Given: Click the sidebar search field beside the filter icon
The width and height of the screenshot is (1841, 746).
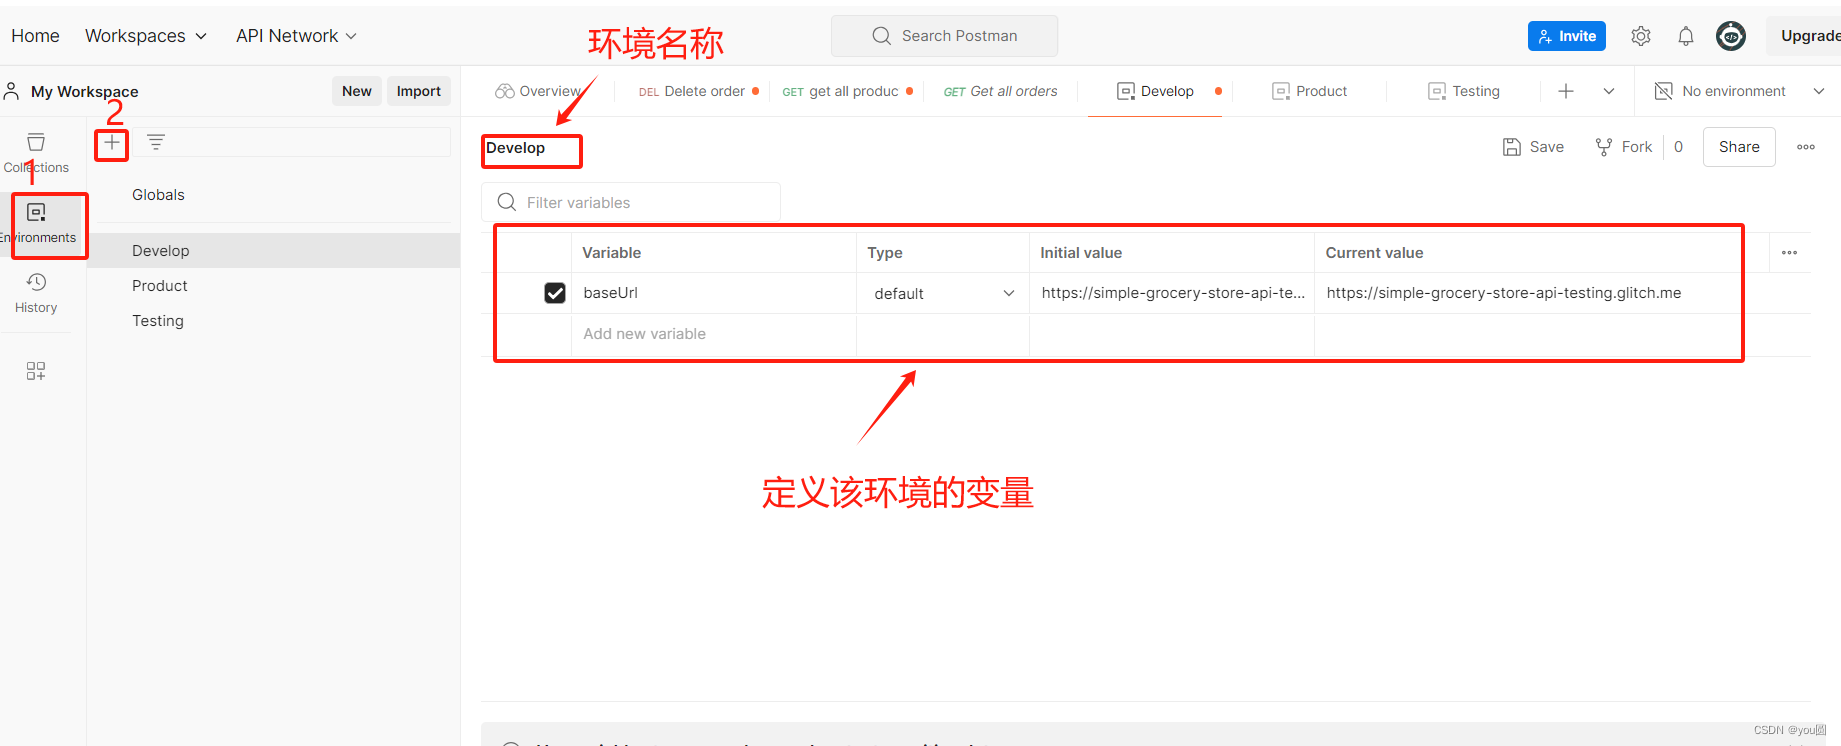Looking at the screenshot, I should (x=312, y=142).
